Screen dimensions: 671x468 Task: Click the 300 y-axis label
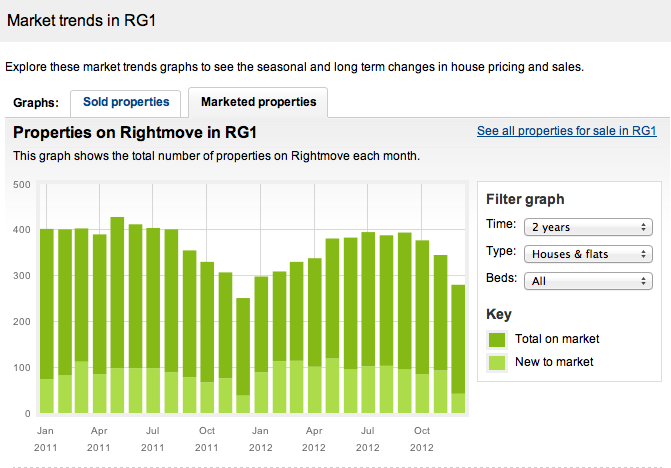tap(22, 276)
